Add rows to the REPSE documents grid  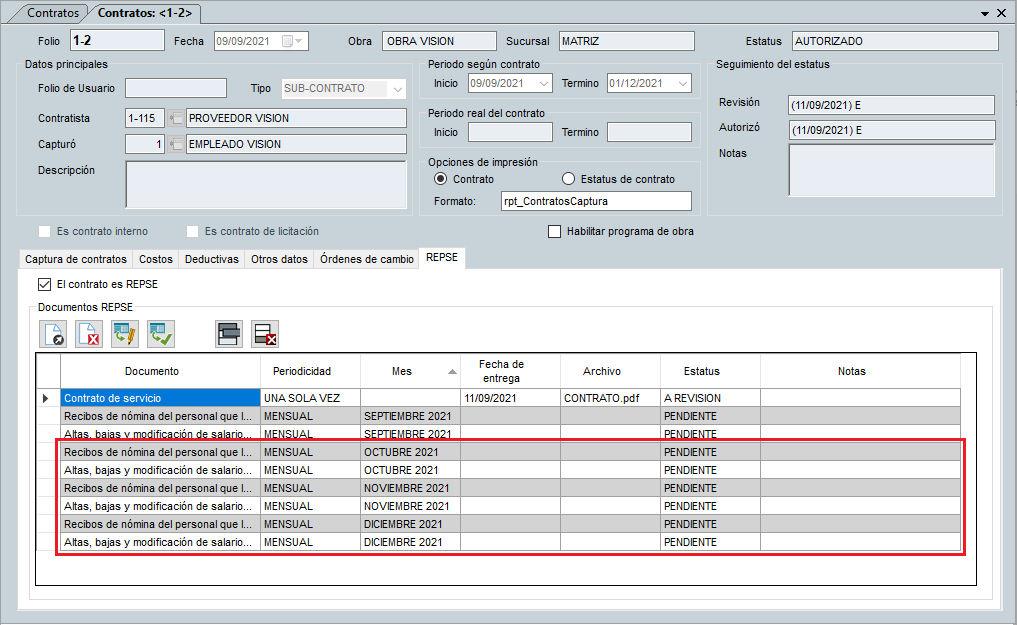[228, 333]
